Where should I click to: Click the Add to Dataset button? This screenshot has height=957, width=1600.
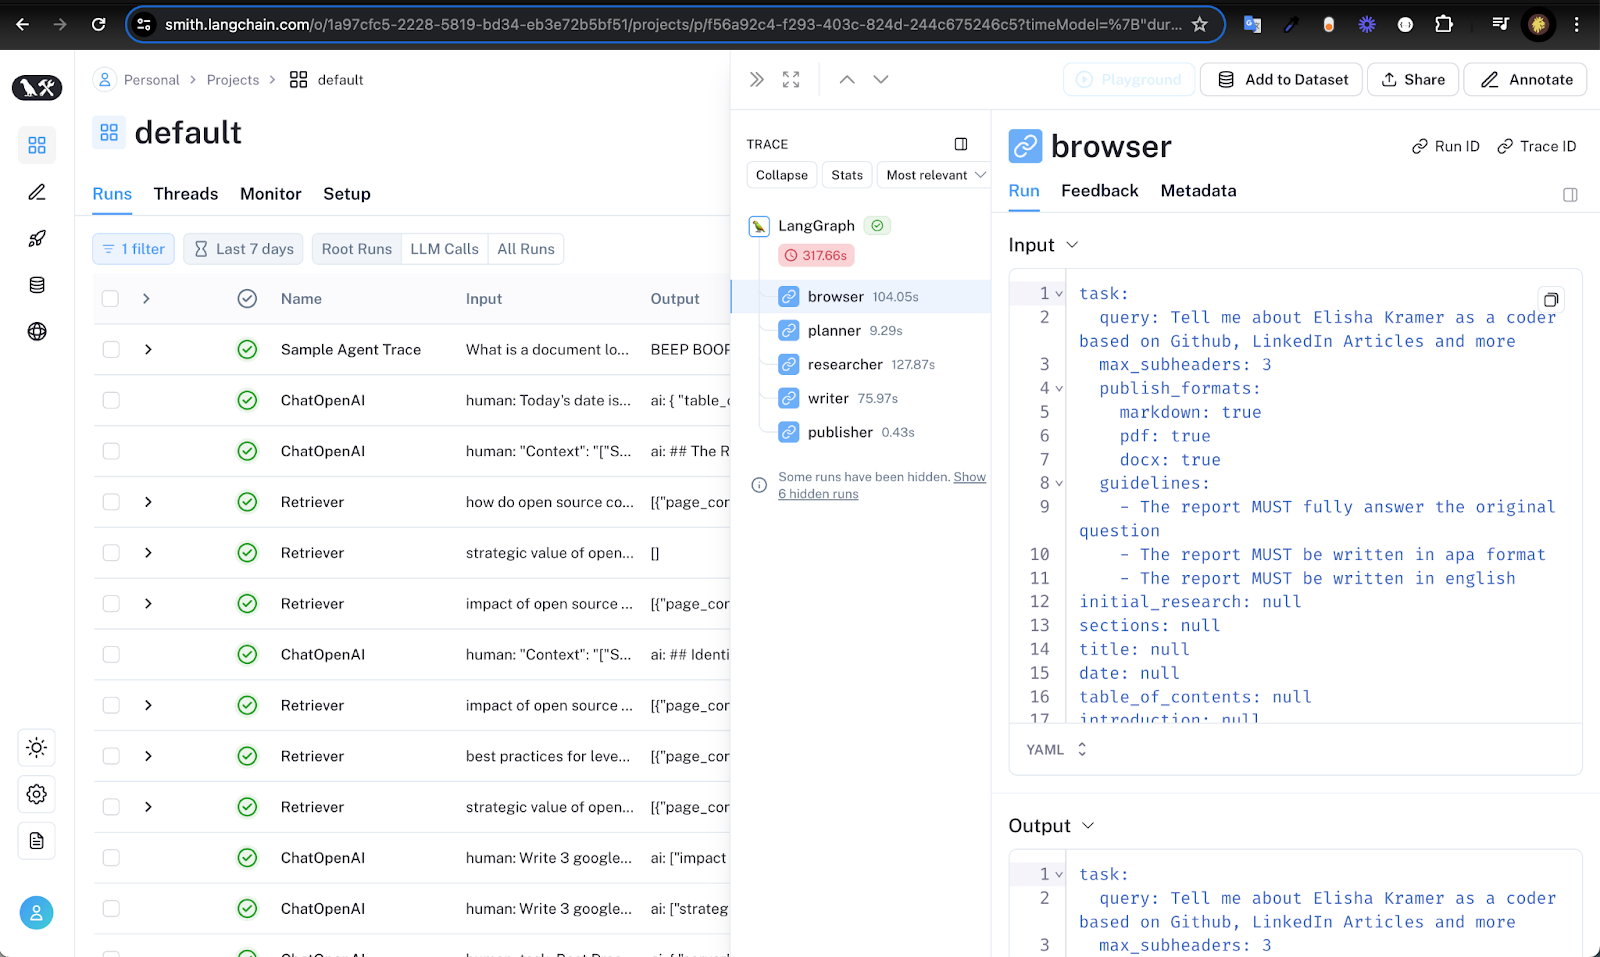point(1282,80)
